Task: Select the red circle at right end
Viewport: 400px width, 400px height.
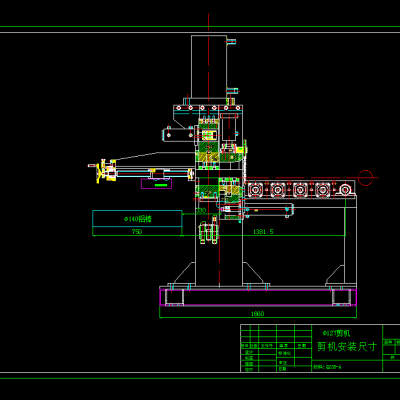Action: [366, 177]
